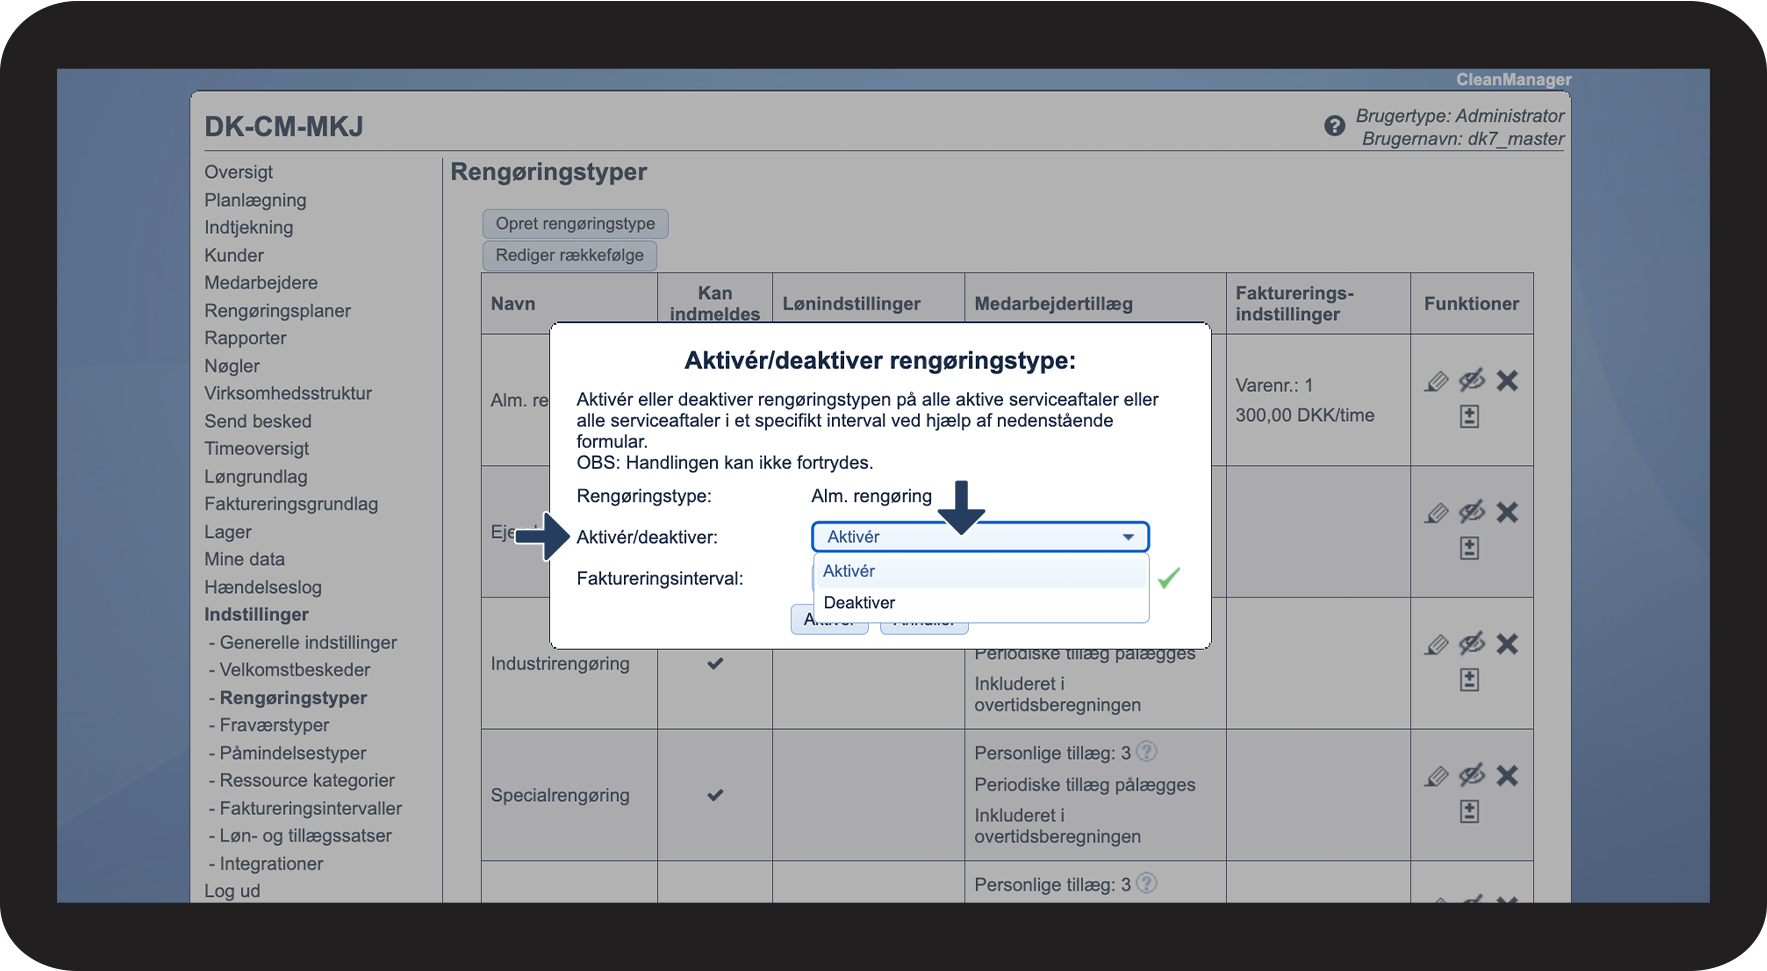This screenshot has width=1767, height=971.
Task: Open Løngrundlag in sidebar
Action: tap(256, 477)
